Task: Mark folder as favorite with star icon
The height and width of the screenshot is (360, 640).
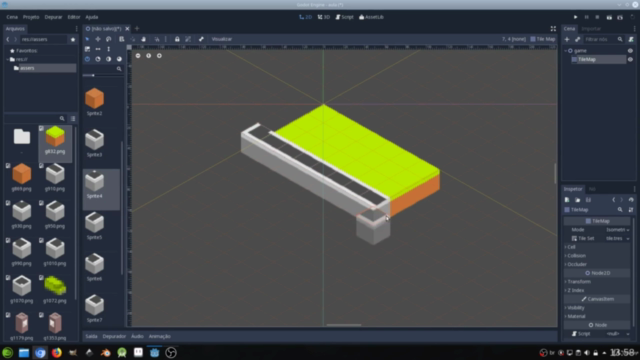Action: 73,40
